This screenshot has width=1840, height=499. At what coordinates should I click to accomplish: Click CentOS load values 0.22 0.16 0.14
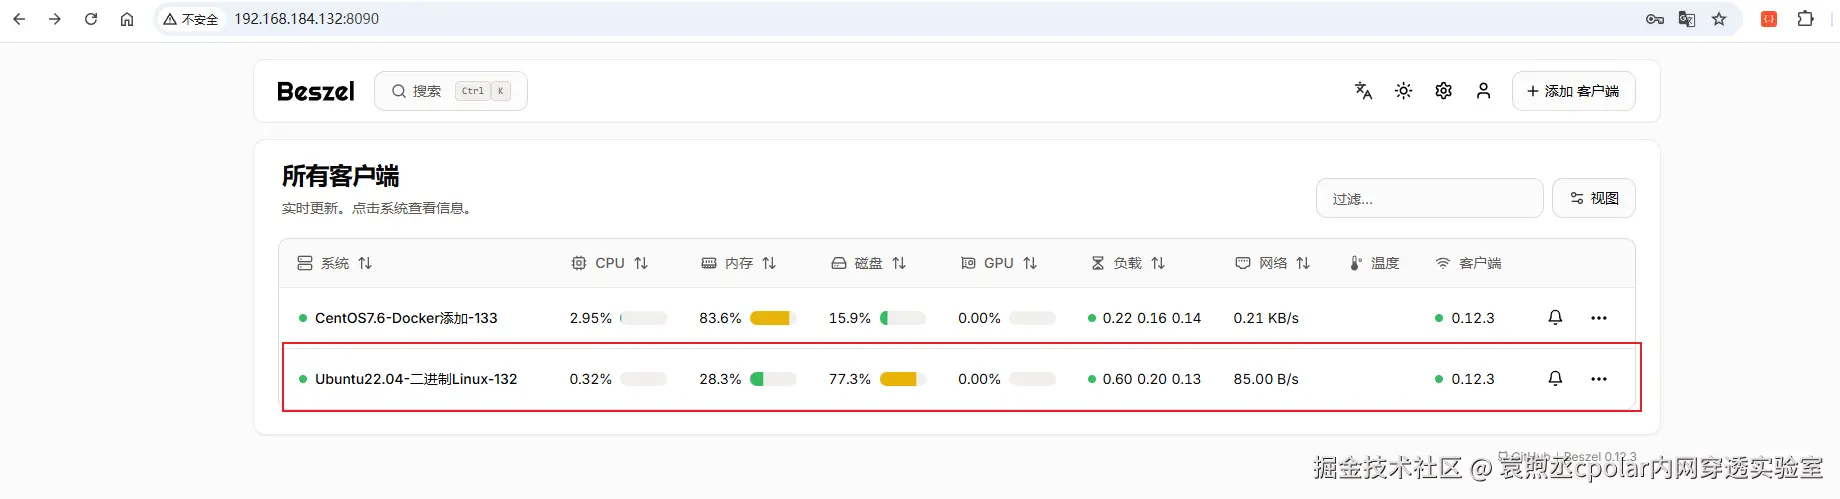1151,318
